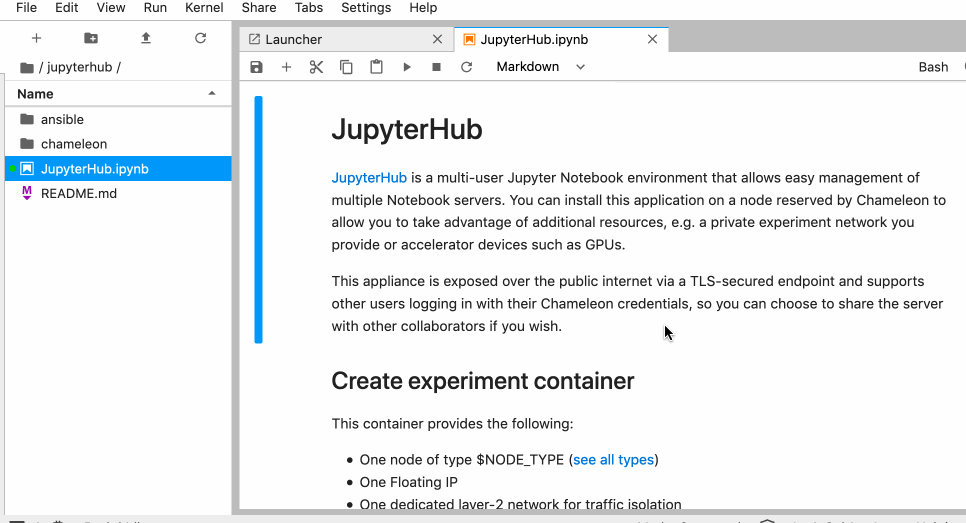Open the 'see all types' link
Viewport: 966px width, 523px height.
[614, 460]
